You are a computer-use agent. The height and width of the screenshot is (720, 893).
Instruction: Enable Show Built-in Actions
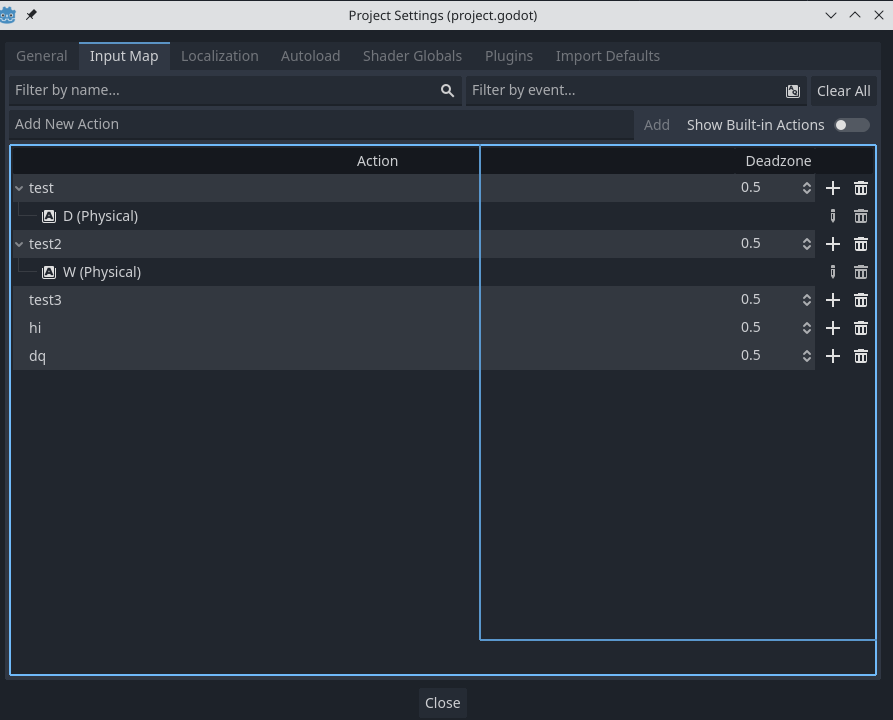(851, 124)
